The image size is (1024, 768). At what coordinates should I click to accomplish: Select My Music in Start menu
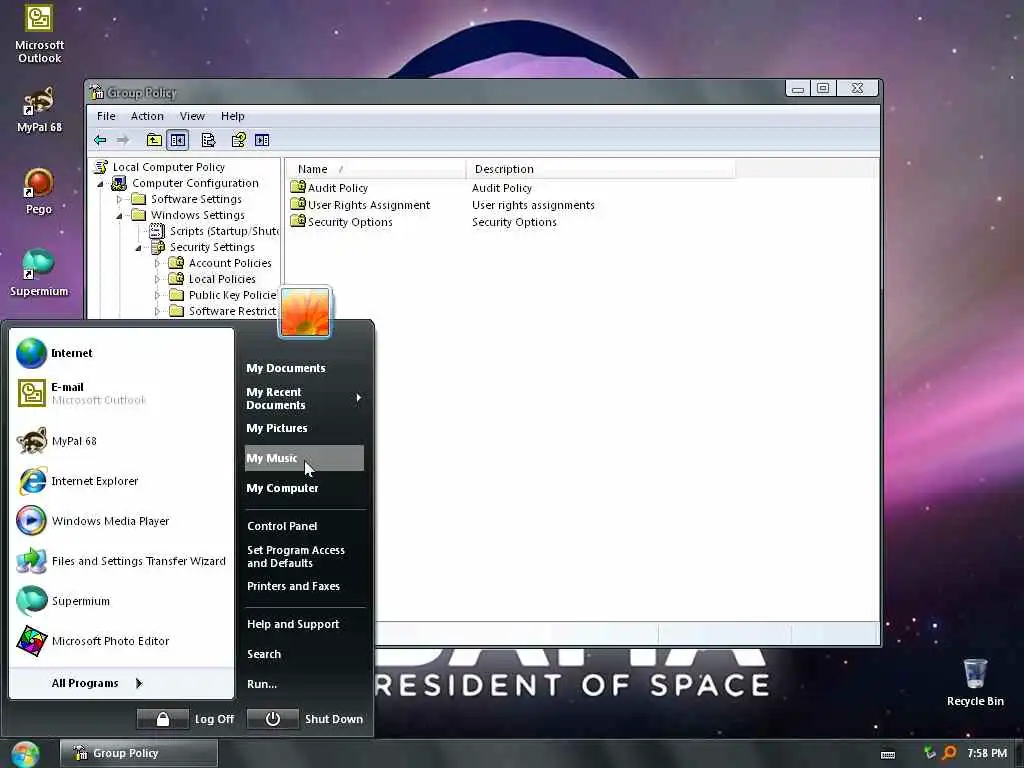click(x=304, y=458)
